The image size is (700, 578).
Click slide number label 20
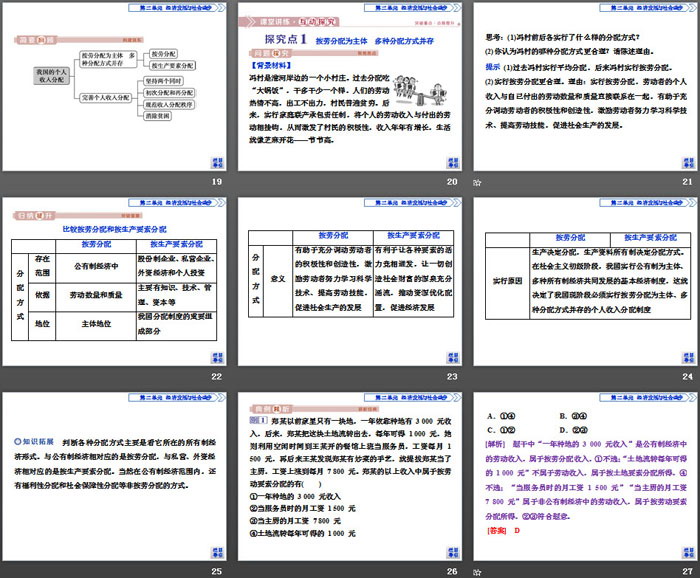click(452, 182)
